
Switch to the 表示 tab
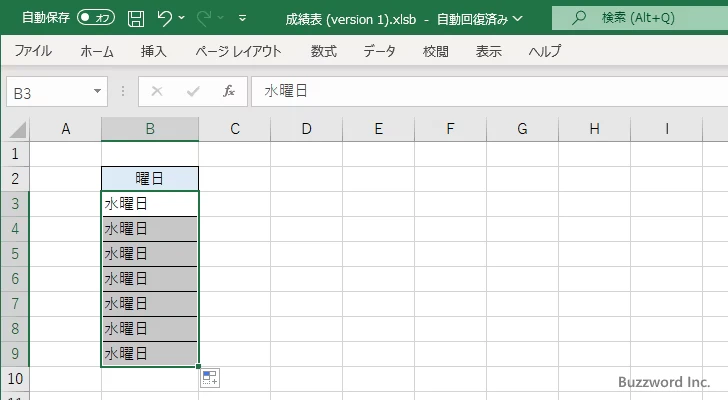(488, 51)
